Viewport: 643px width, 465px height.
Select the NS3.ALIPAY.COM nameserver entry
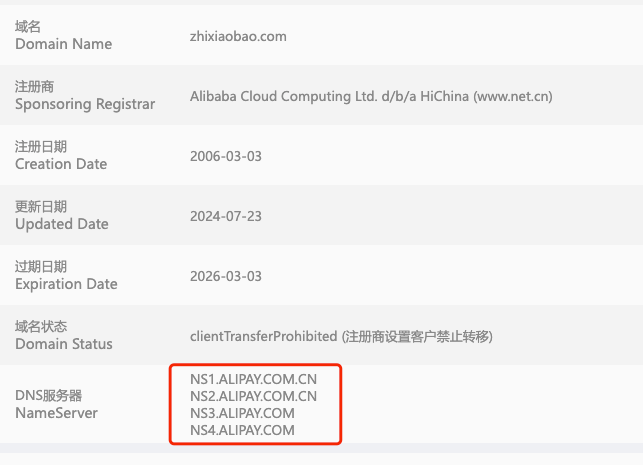pos(242,413)
